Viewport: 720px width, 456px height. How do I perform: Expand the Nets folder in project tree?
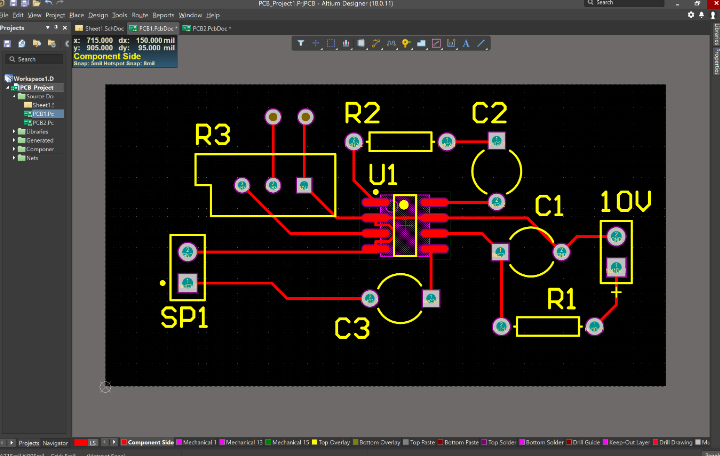(15, 158)
